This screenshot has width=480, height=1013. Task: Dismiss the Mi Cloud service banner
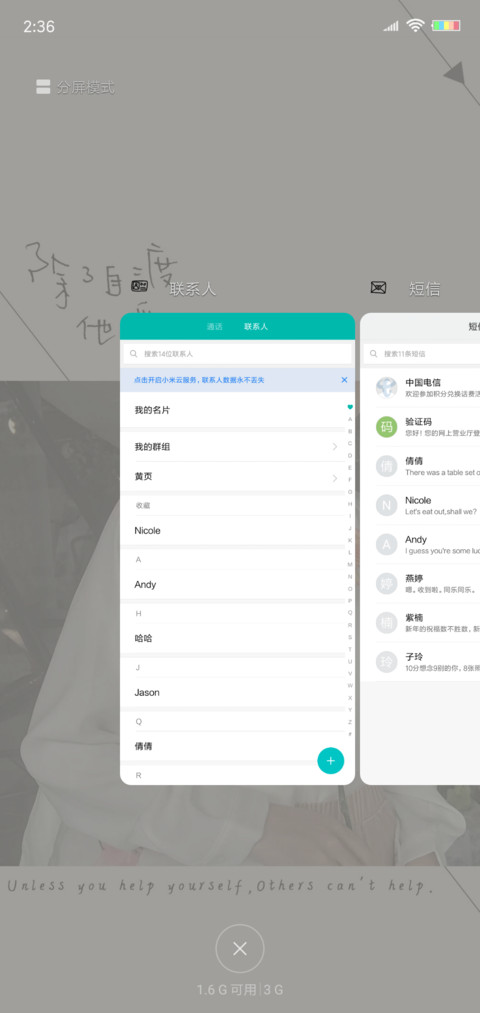coord(344,380)
